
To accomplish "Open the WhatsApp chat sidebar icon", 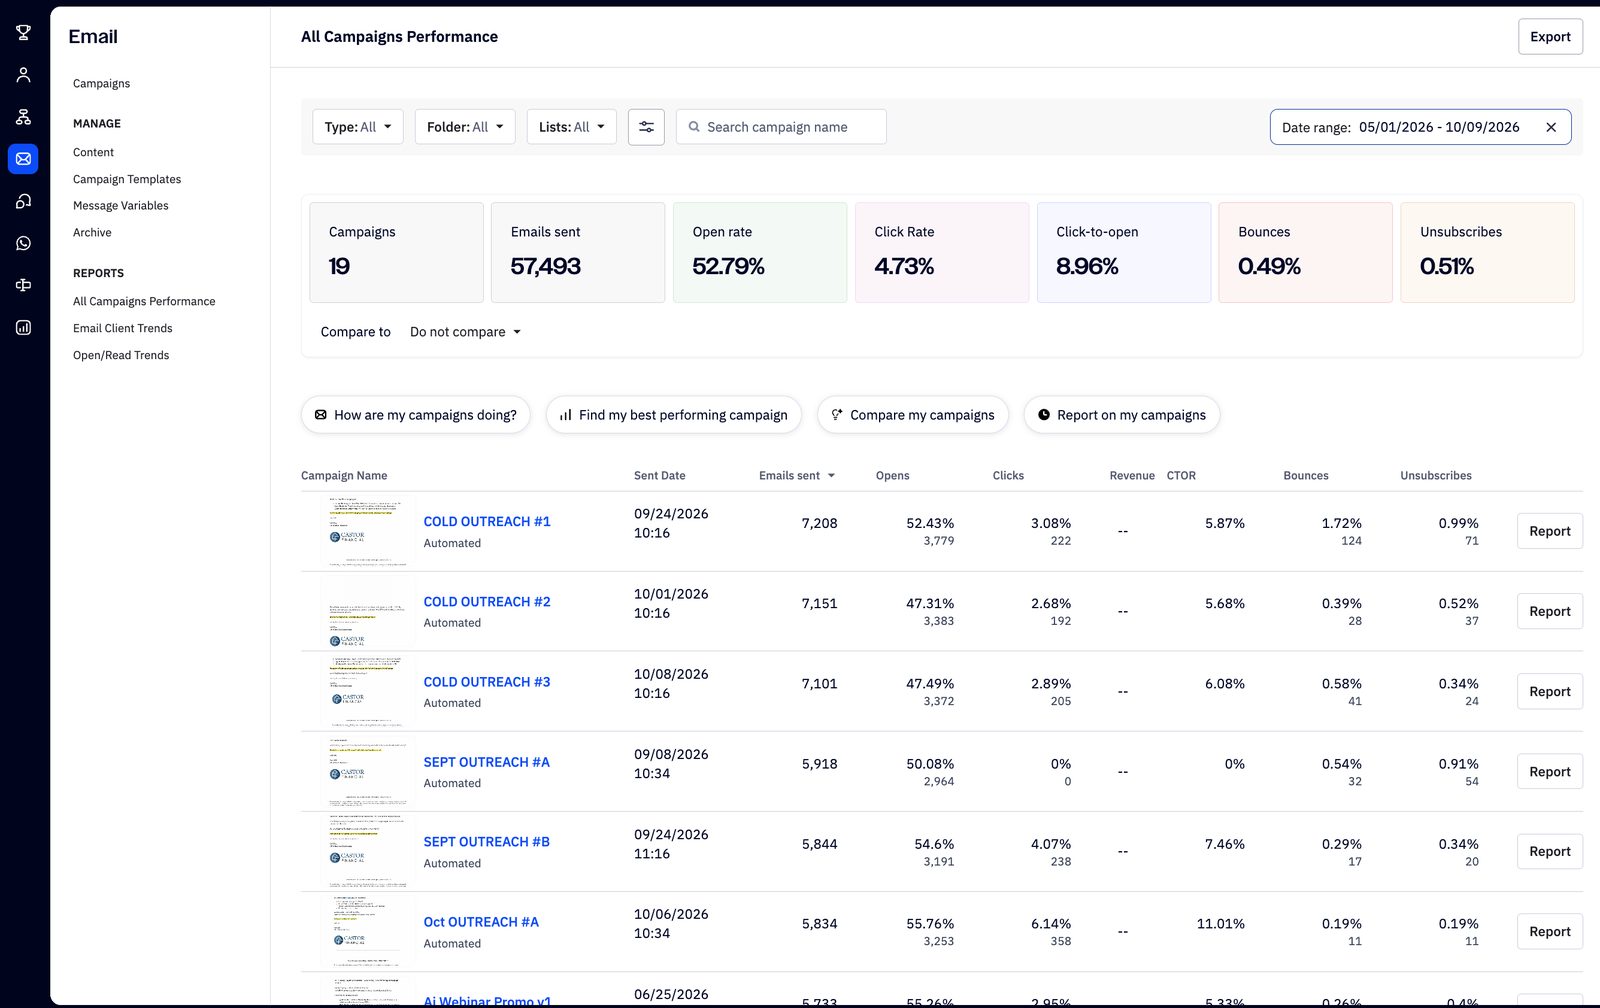I will tap(23, 243).
